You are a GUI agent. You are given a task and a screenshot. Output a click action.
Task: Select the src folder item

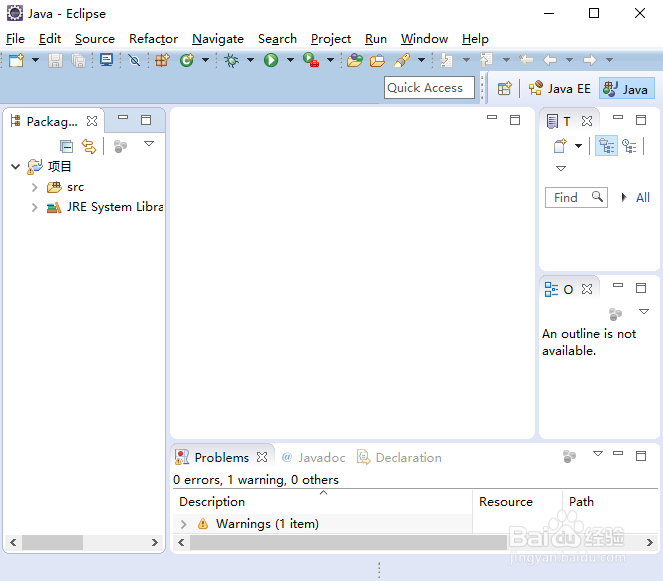pyautogui.click(x=66, y=187)
